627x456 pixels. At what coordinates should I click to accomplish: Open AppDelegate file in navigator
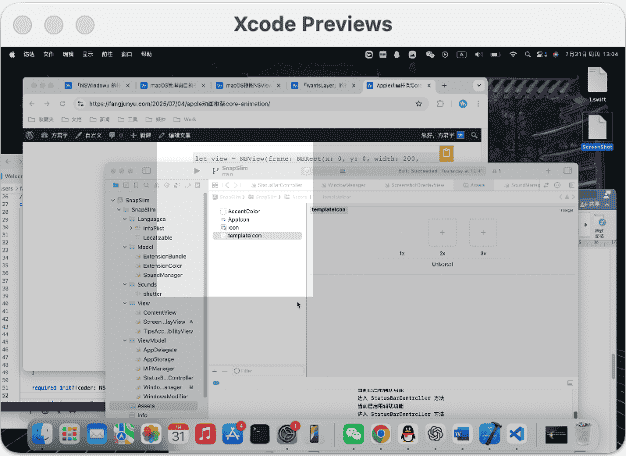[160, 350]
